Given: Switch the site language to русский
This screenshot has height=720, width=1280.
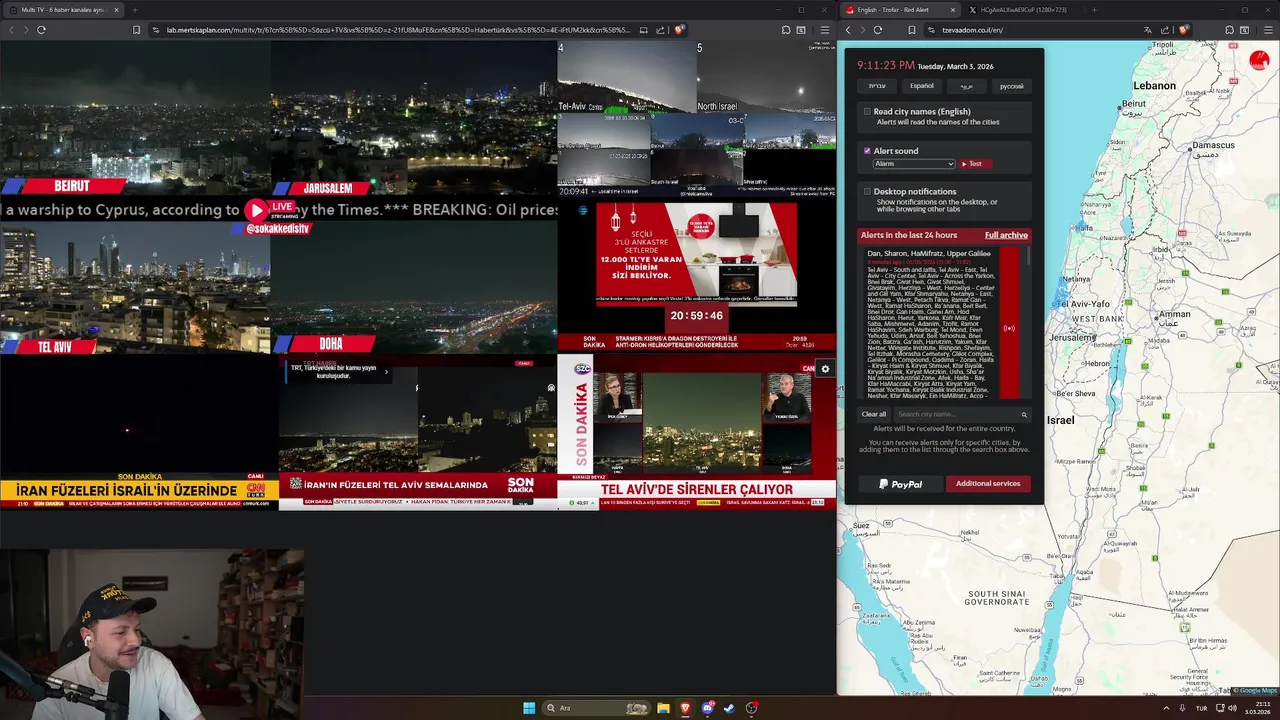Looking at the screenshot, I should 1012,86.
